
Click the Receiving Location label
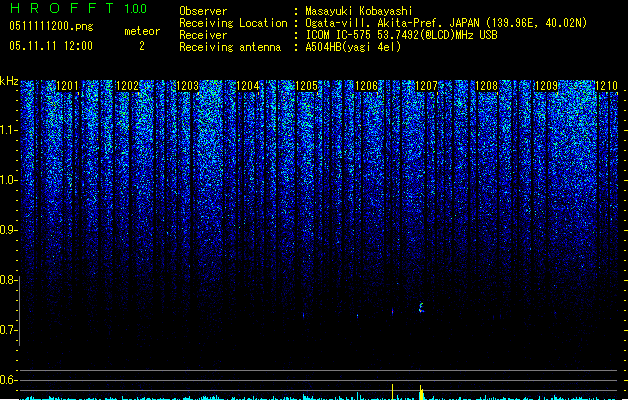[x=233, y=23]
